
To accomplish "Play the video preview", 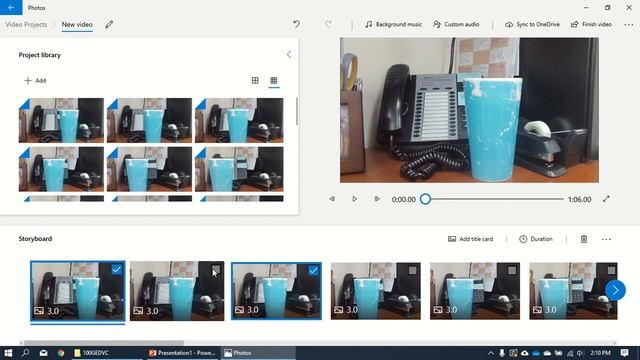I will coord(354,199).
